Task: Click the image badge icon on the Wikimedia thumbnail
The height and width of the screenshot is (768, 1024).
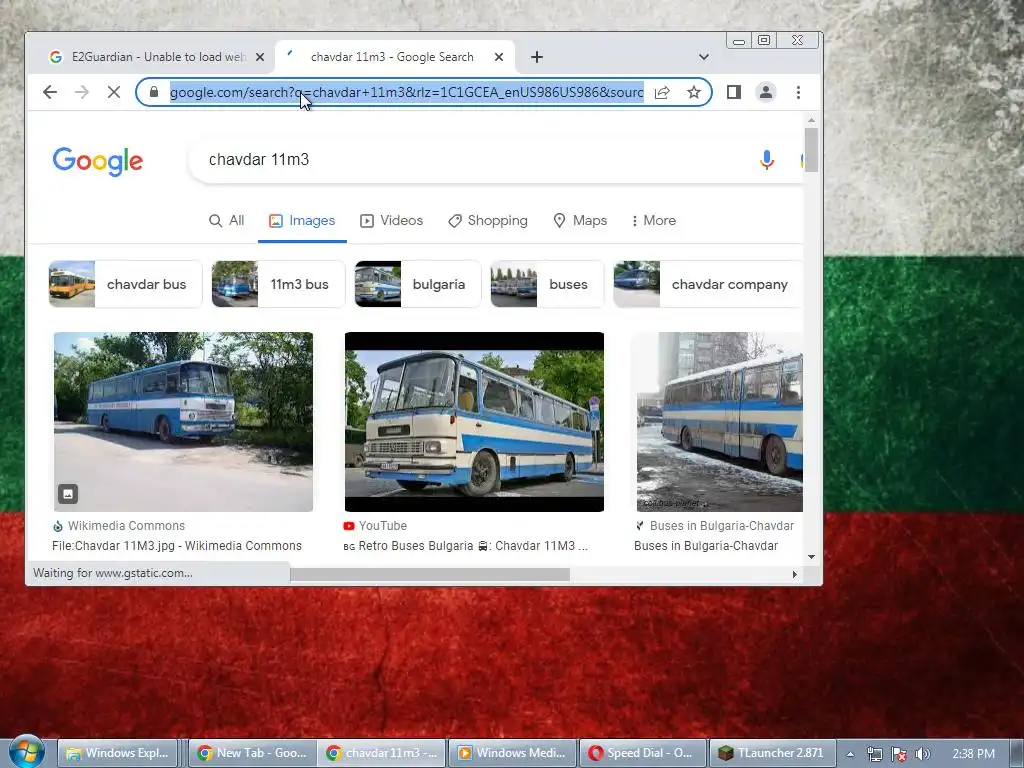Action: coord(68,494)
